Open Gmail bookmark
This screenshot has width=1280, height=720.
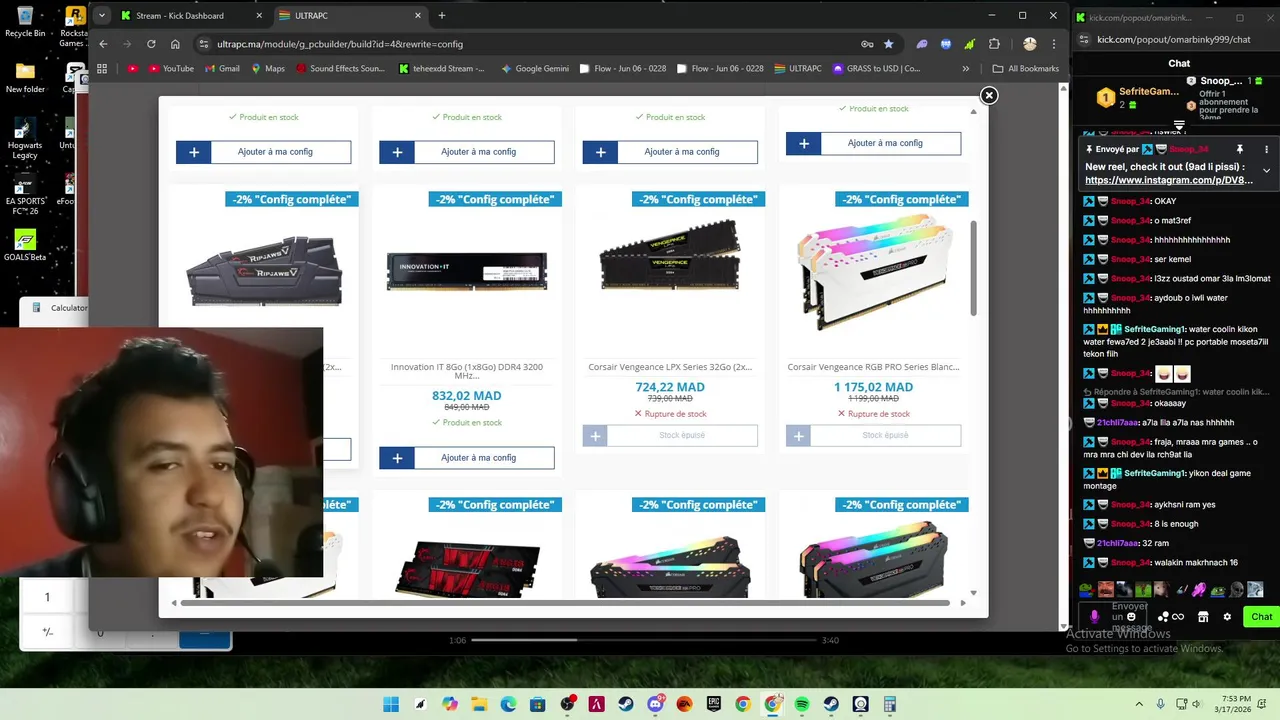coord(221,69)
